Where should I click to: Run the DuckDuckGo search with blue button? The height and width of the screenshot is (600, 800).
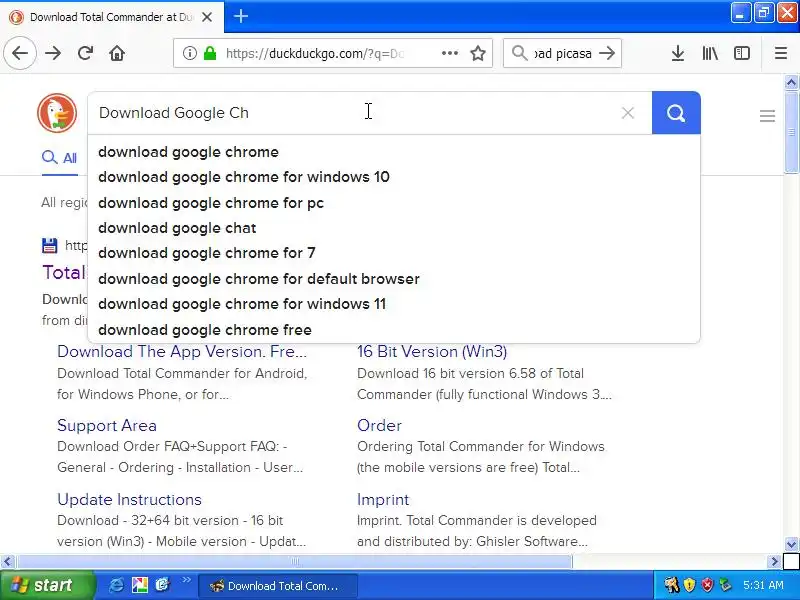[676, 113]
